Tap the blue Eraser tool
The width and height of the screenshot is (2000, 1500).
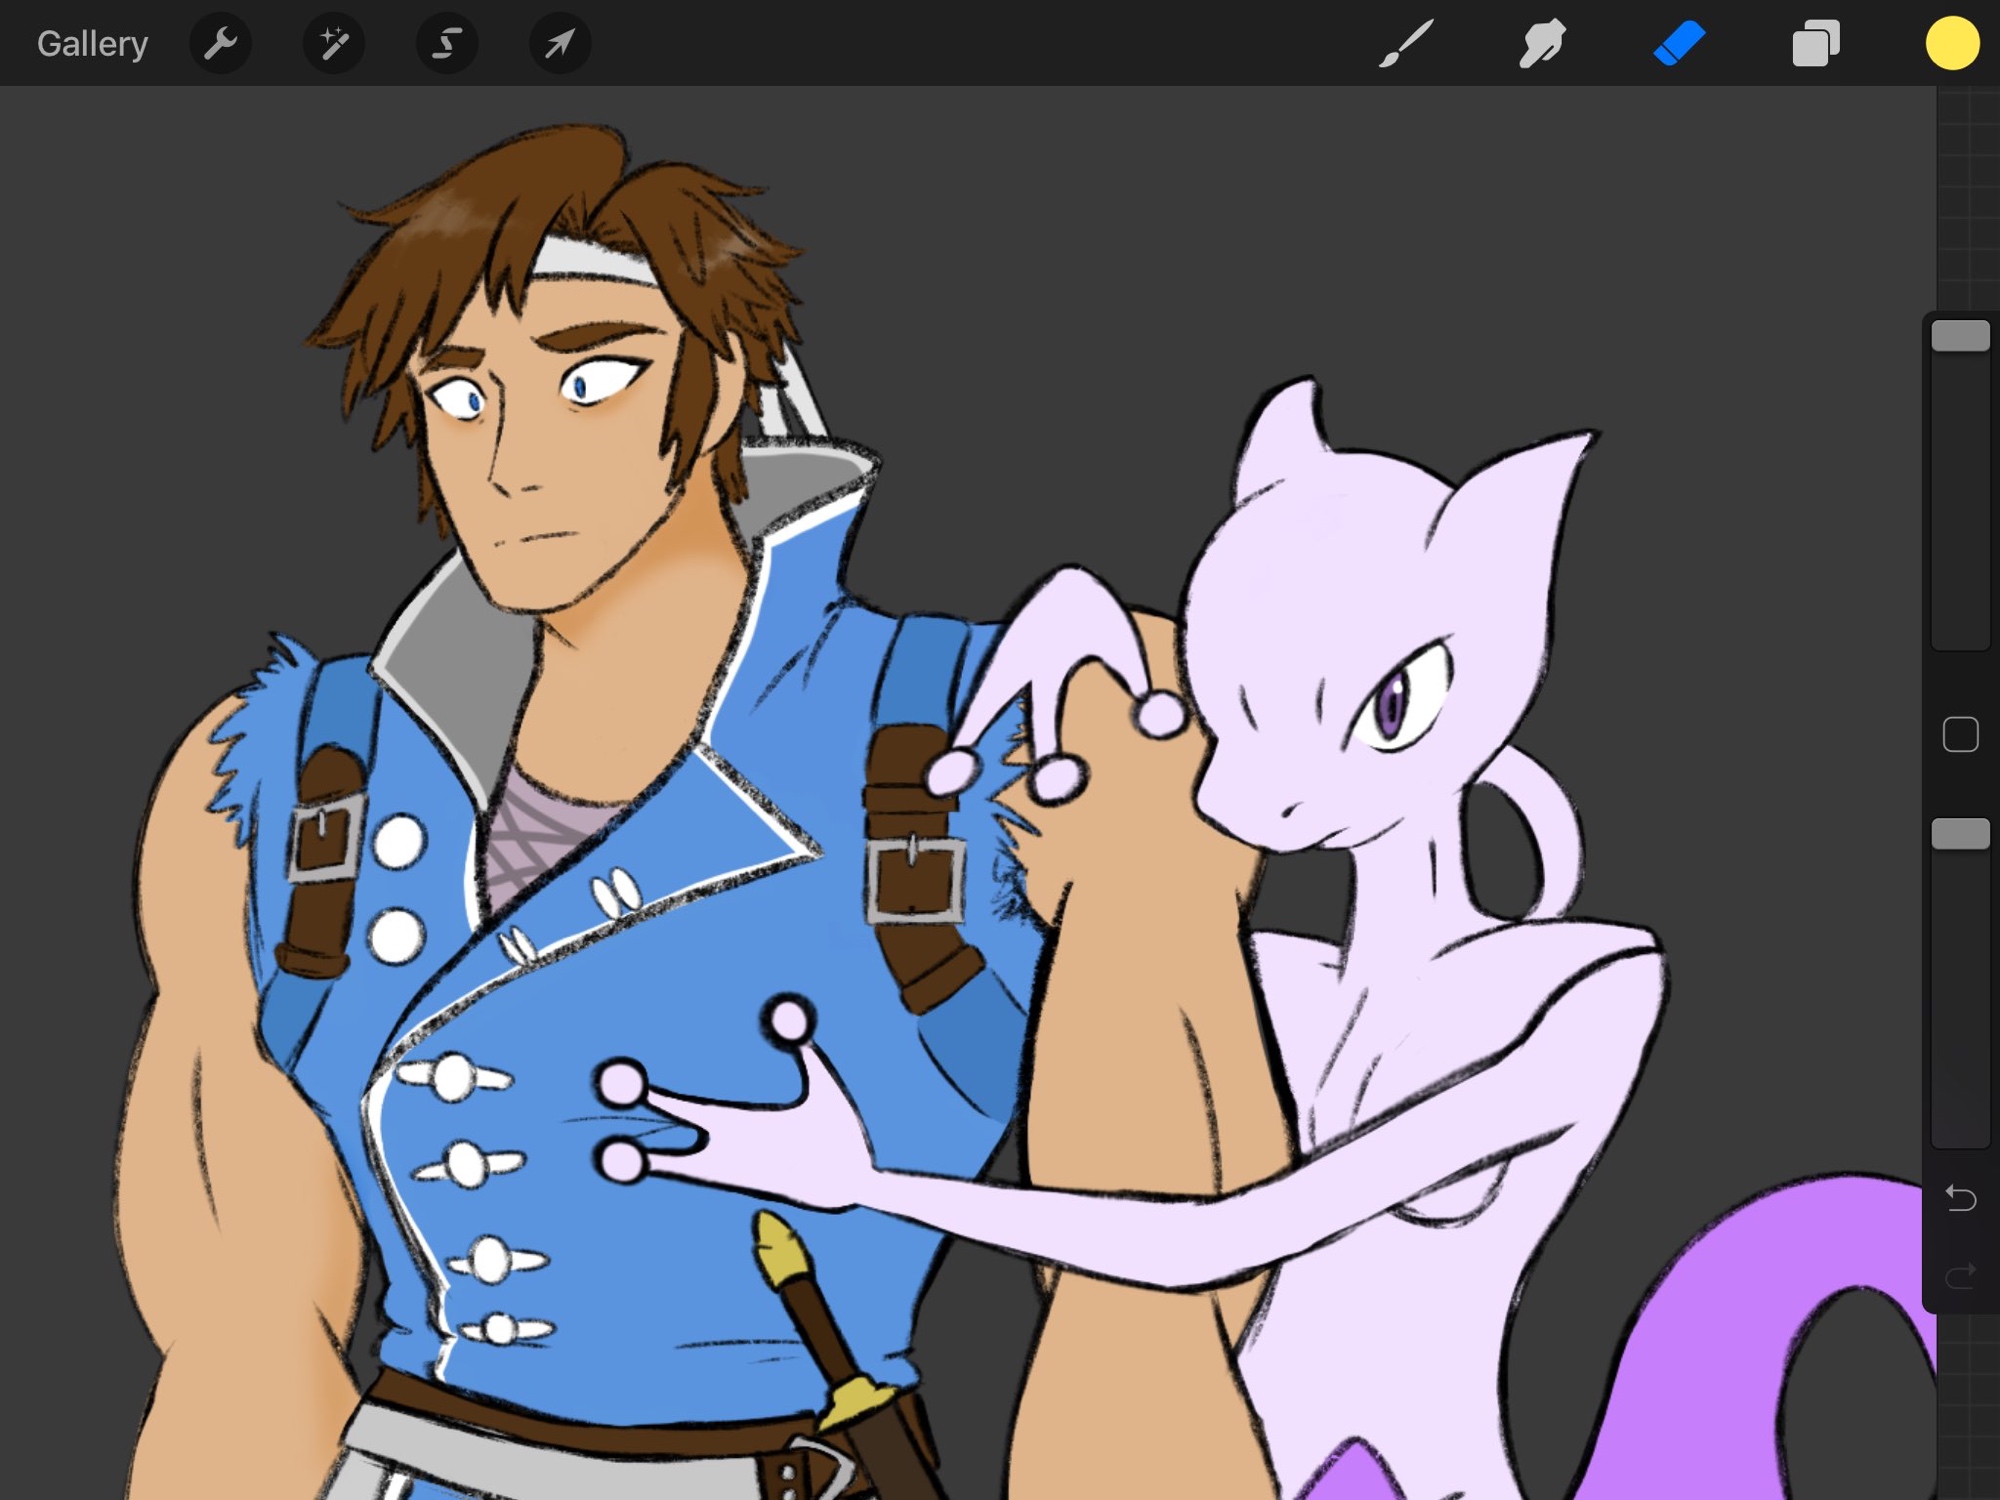[1679, 44]
